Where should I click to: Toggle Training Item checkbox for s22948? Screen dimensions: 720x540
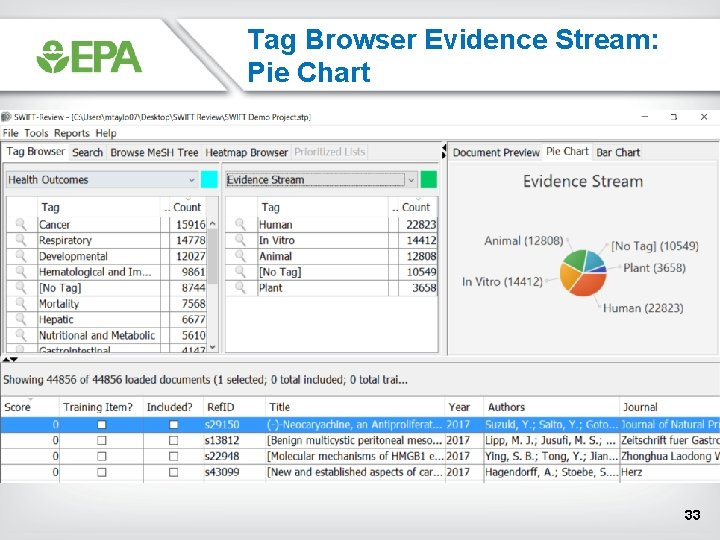click(x=101, y=456)
